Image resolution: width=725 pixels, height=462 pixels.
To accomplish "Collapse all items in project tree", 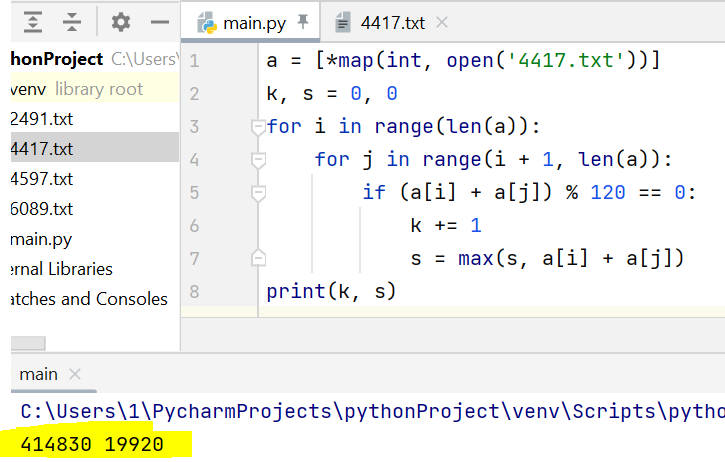I will coord(72,22).
